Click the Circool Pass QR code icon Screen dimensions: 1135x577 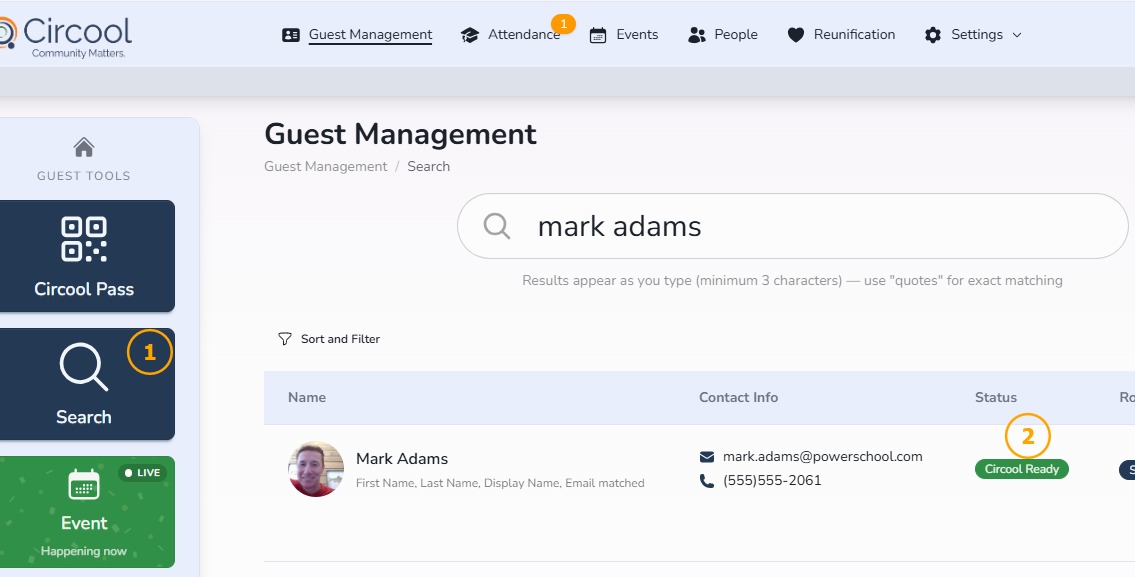[84, 239]
